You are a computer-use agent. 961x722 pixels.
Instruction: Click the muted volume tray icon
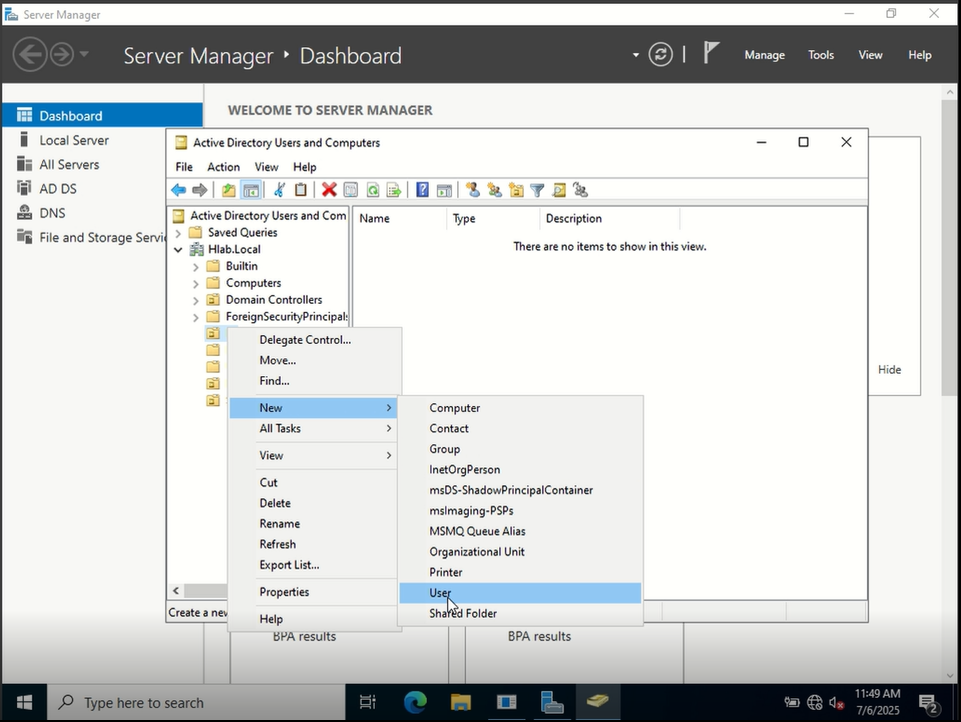click(x=837, y=703)
